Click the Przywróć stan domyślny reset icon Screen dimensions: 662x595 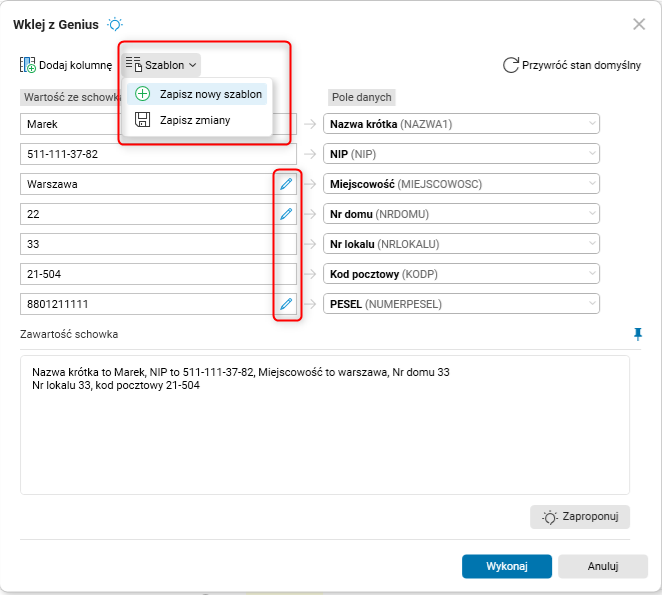(510, 65)
